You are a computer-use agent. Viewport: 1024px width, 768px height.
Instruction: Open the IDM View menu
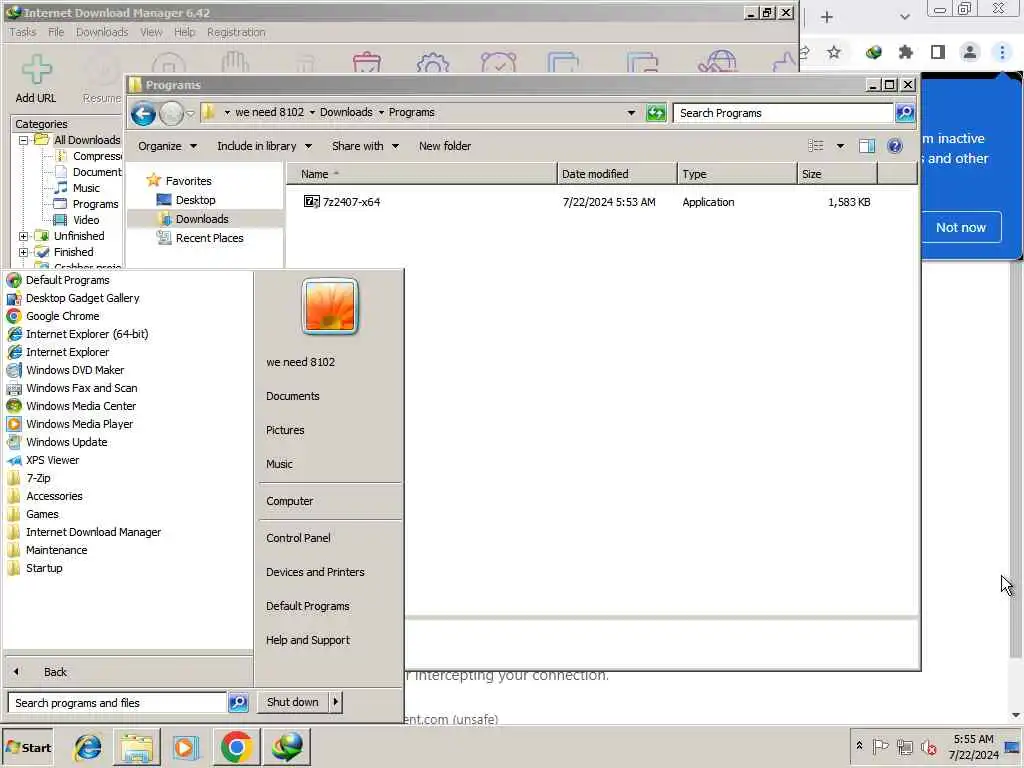[151, 32]
